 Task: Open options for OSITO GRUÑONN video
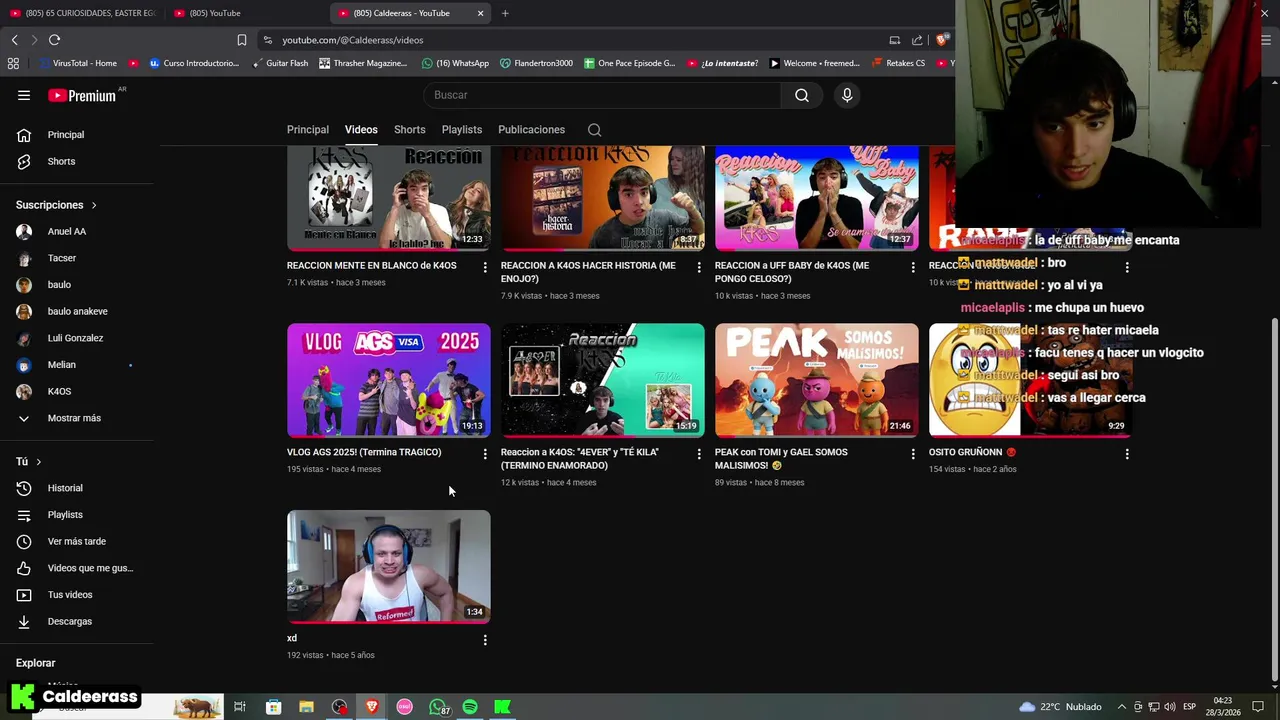(x=1127, y=454)
